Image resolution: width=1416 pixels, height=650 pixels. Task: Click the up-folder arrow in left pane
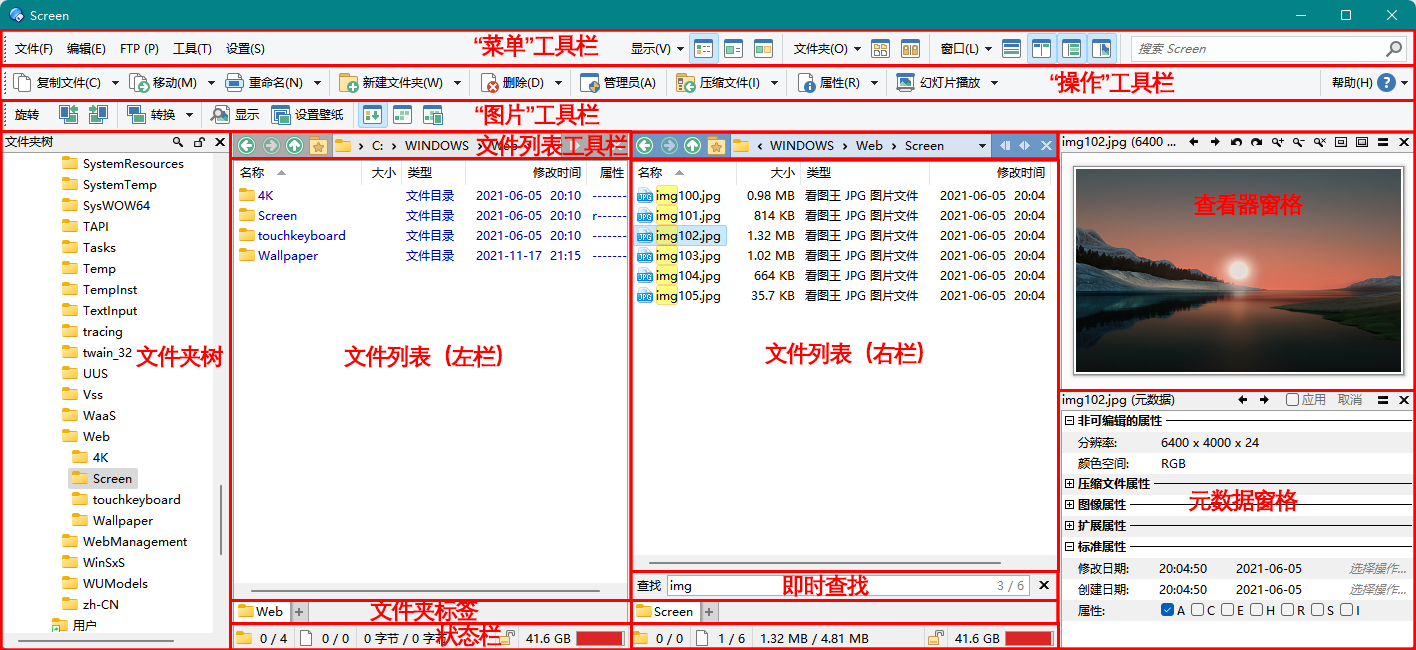(x=294, y=146)
